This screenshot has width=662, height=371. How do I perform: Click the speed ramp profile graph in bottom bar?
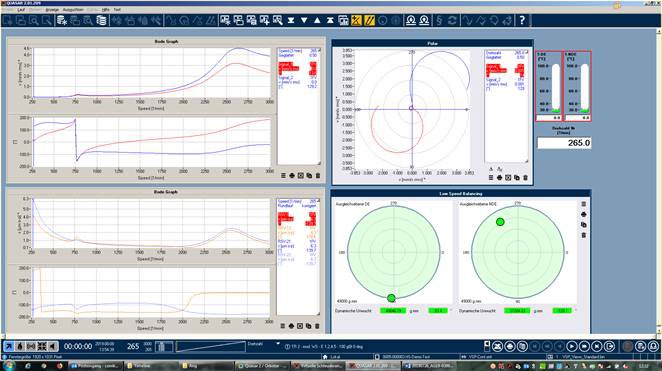point(211,347)
